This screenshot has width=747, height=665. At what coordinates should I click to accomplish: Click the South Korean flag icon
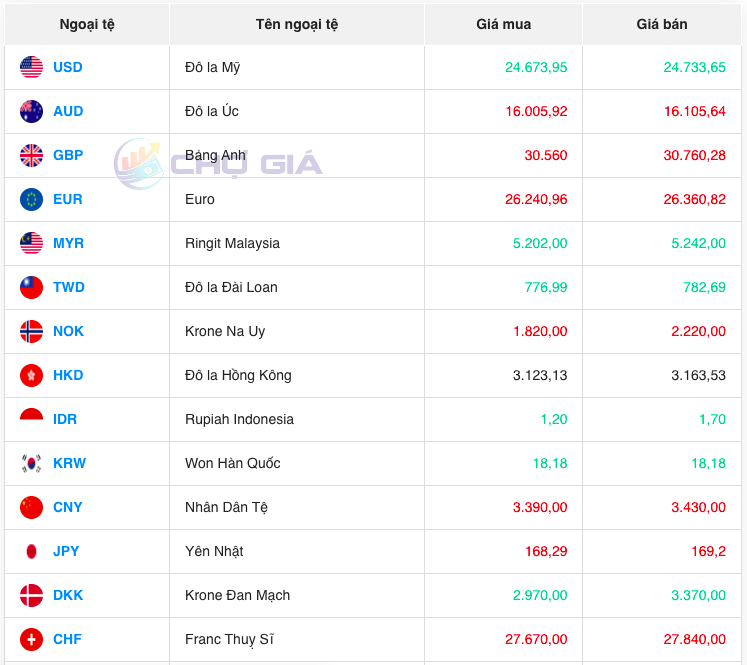pos(31,463)
